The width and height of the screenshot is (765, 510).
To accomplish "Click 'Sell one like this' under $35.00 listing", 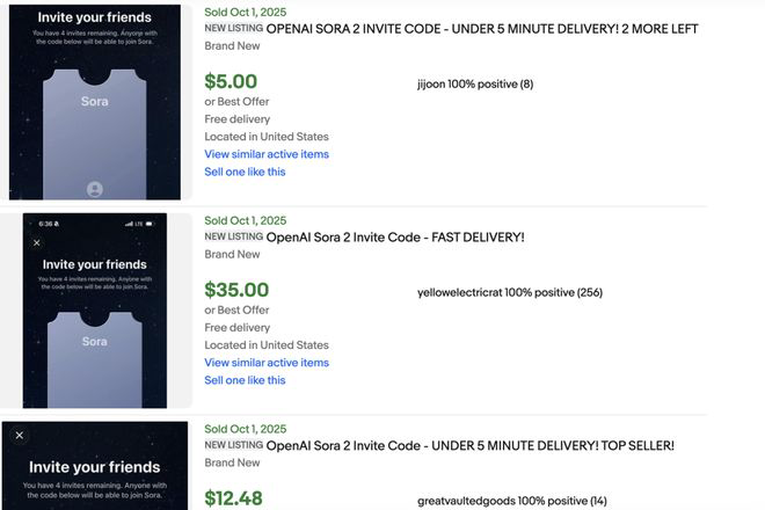I will (x=245, y=380).
